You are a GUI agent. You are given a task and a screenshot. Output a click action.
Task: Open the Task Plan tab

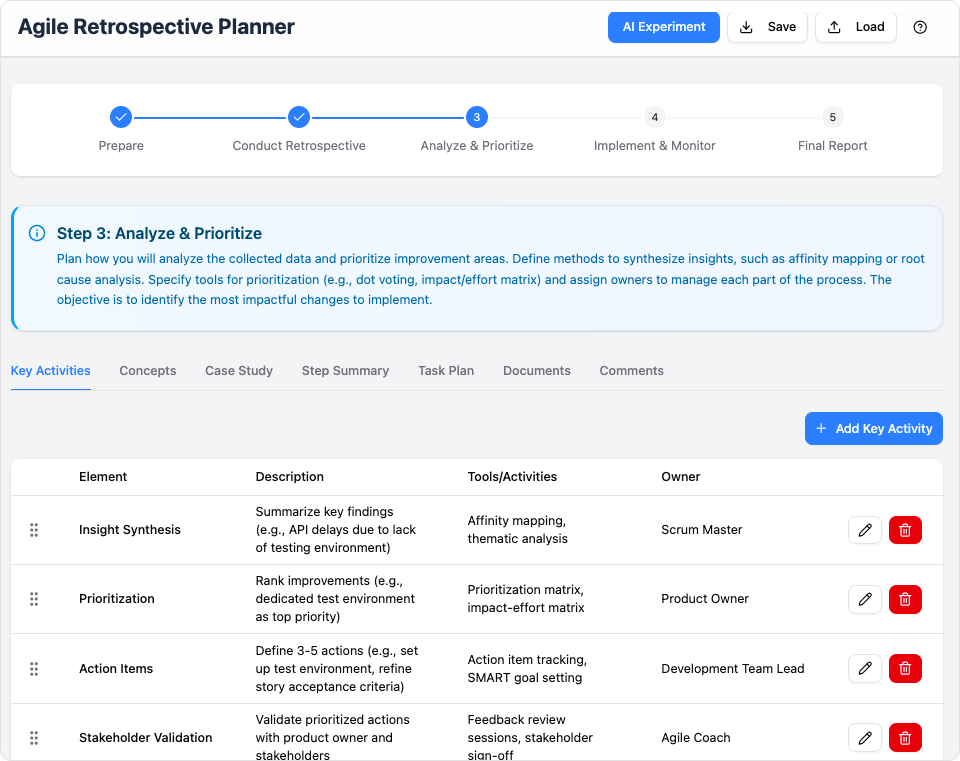(x=446, y=371)
